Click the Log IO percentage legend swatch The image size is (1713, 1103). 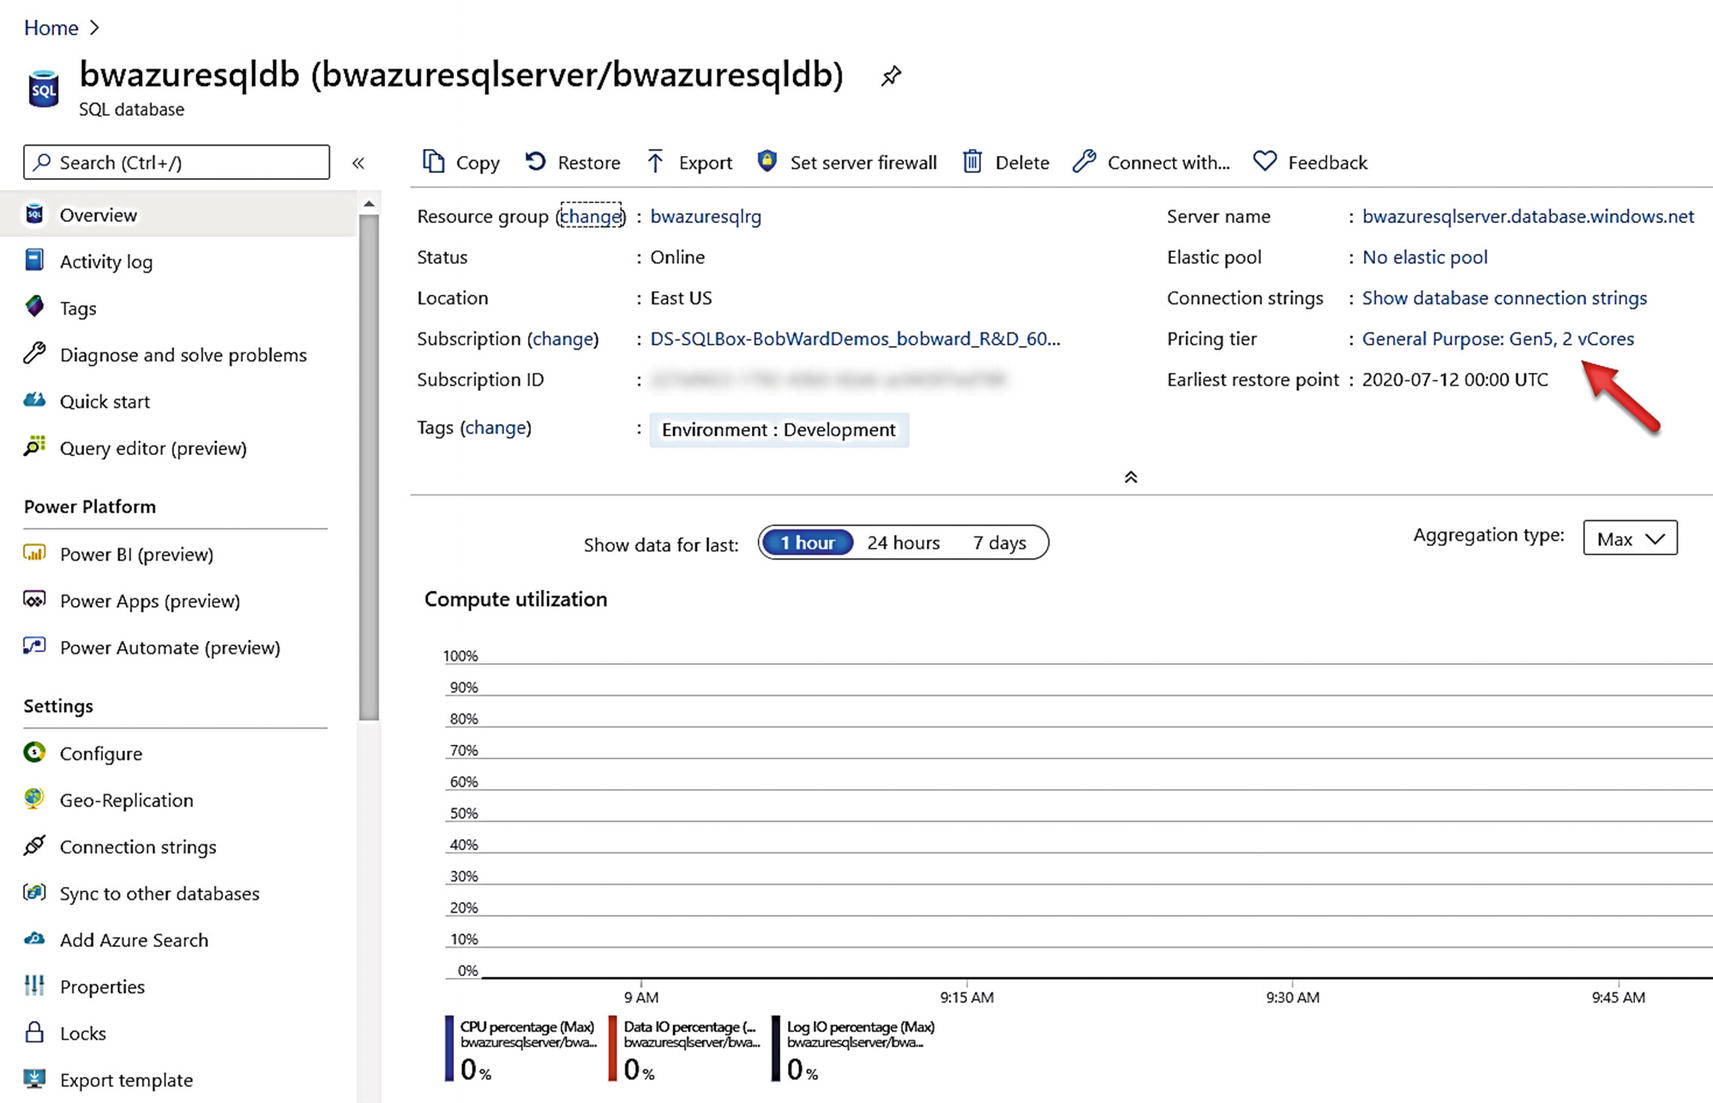(776, 1048)
